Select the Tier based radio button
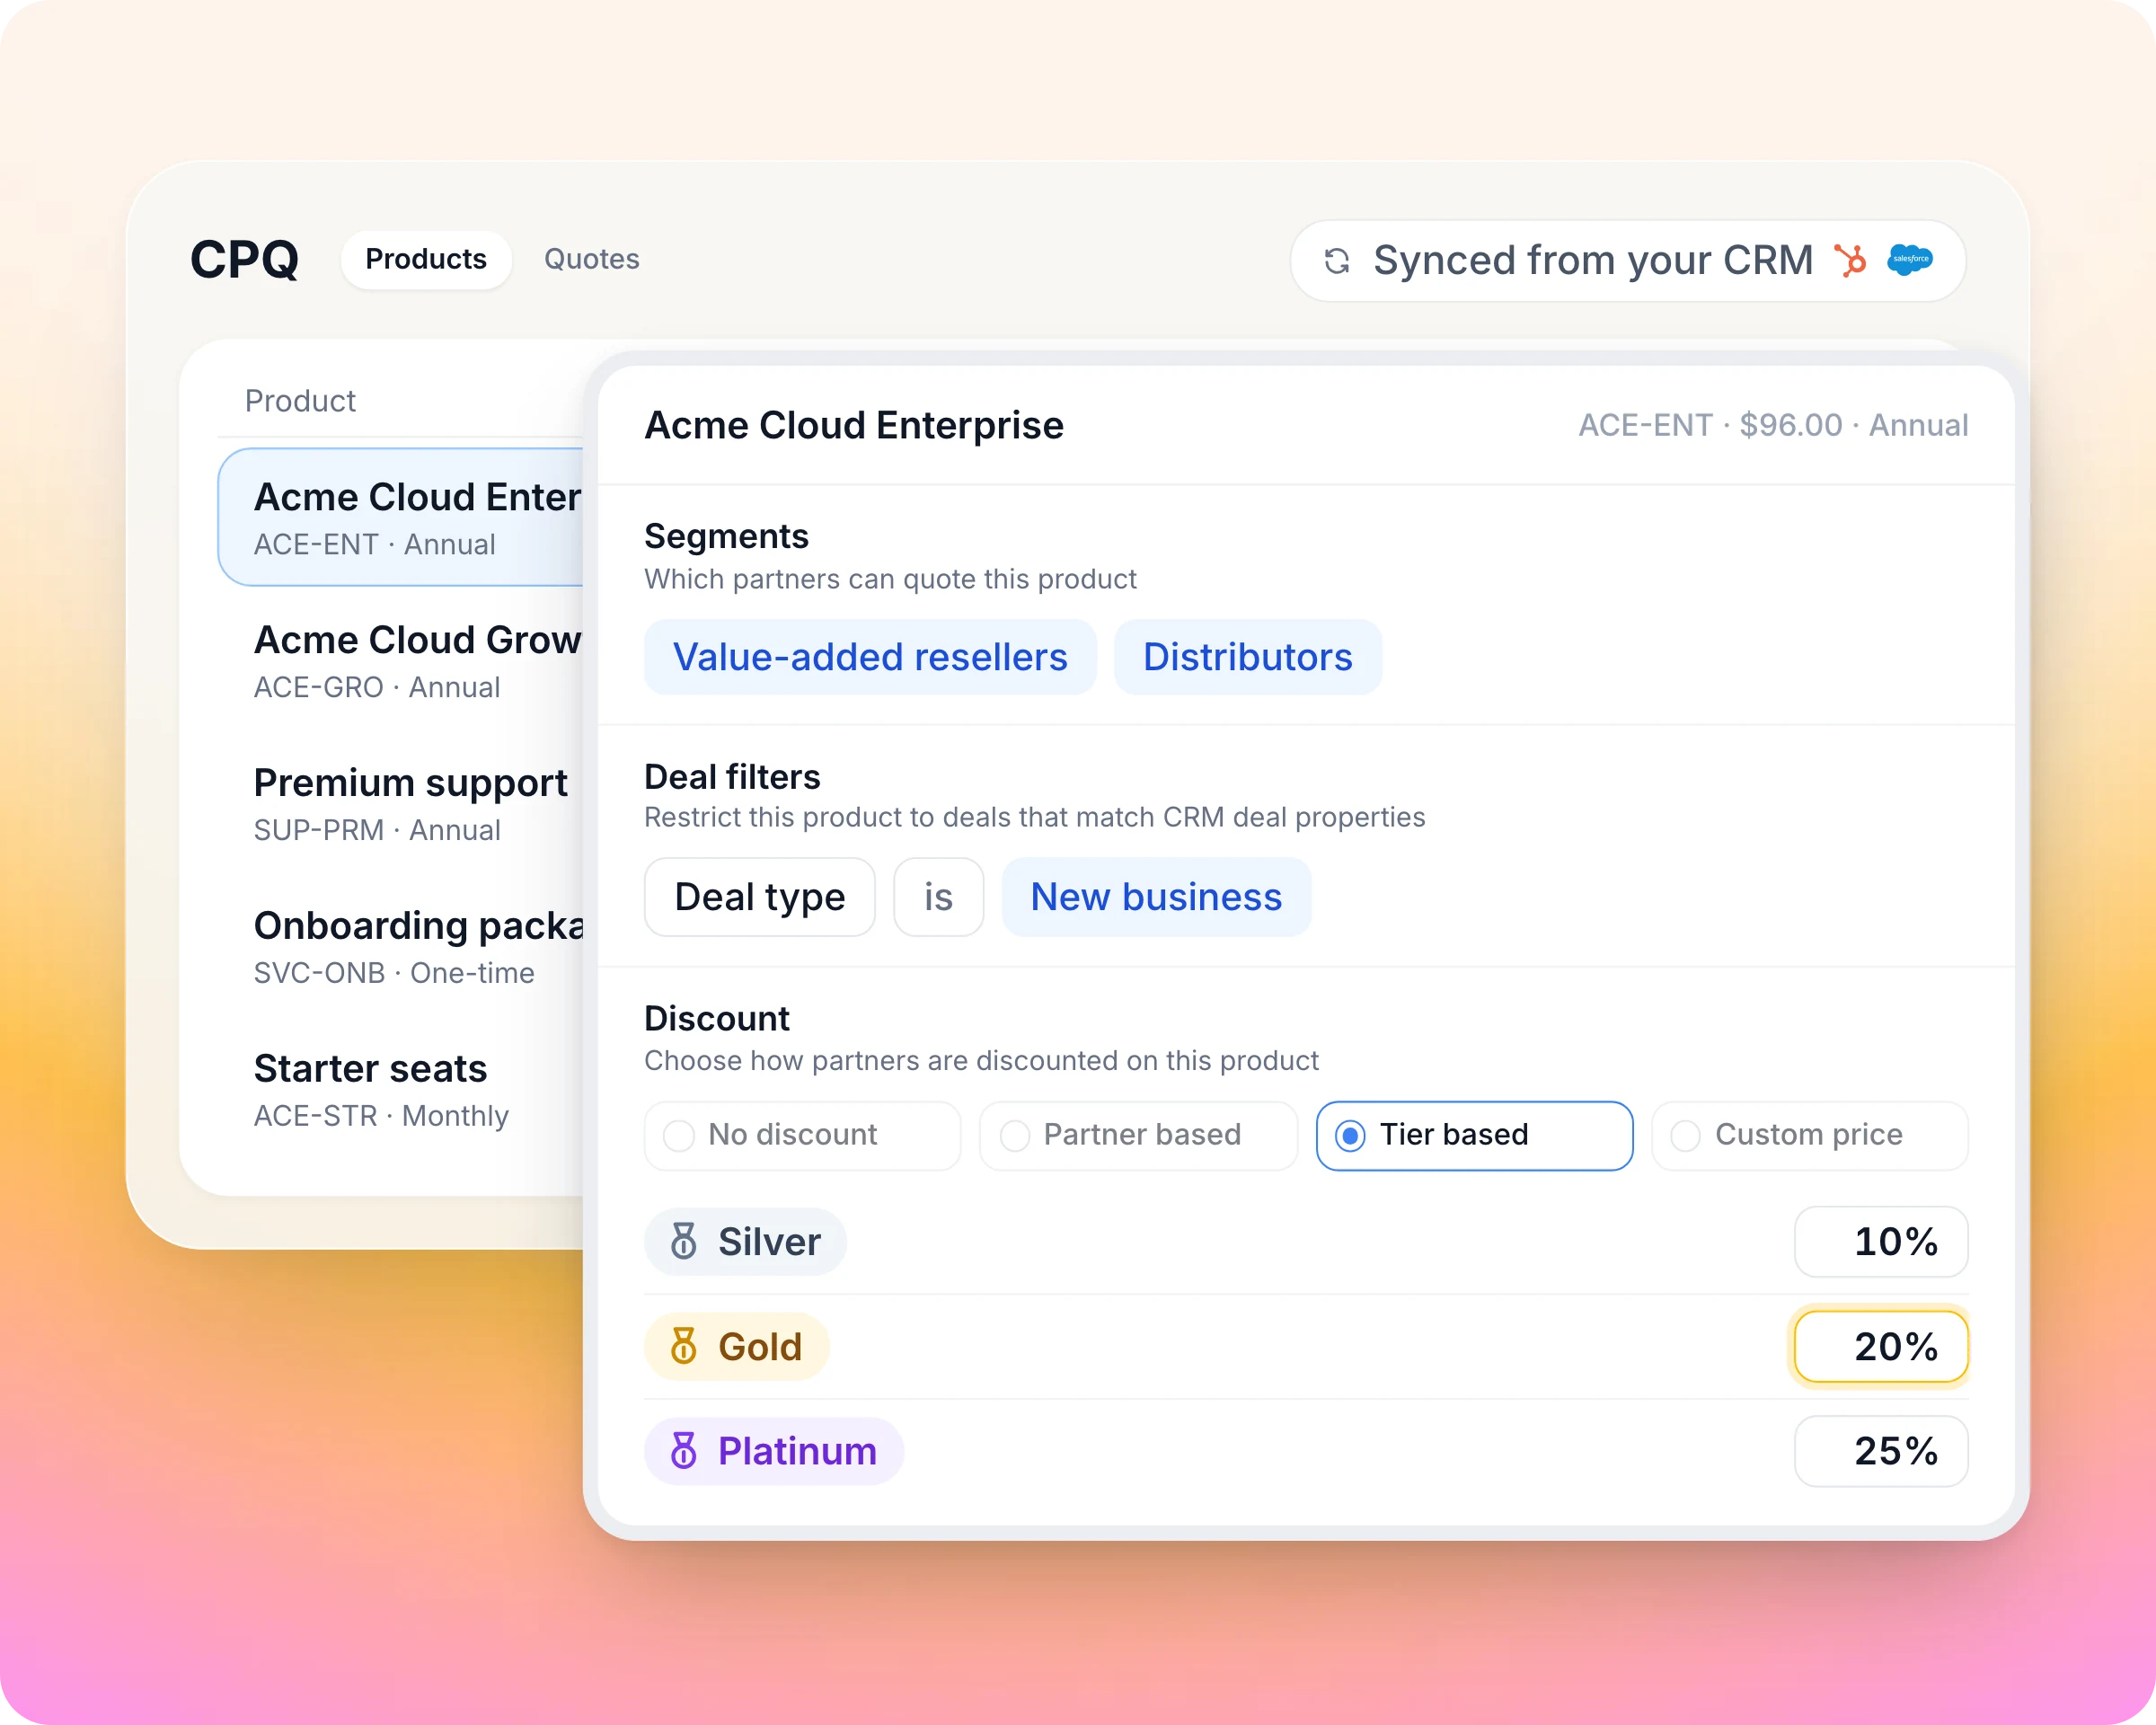Screen dimensions: 2156x1725 (1474, 1135)
